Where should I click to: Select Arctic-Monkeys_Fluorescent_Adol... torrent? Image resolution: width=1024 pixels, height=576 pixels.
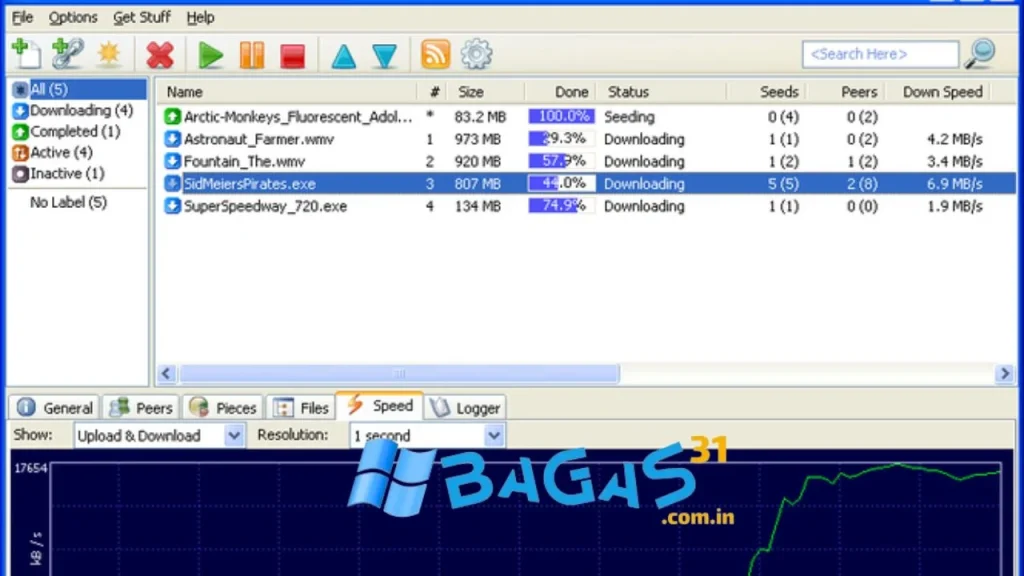tap(298, 117)
